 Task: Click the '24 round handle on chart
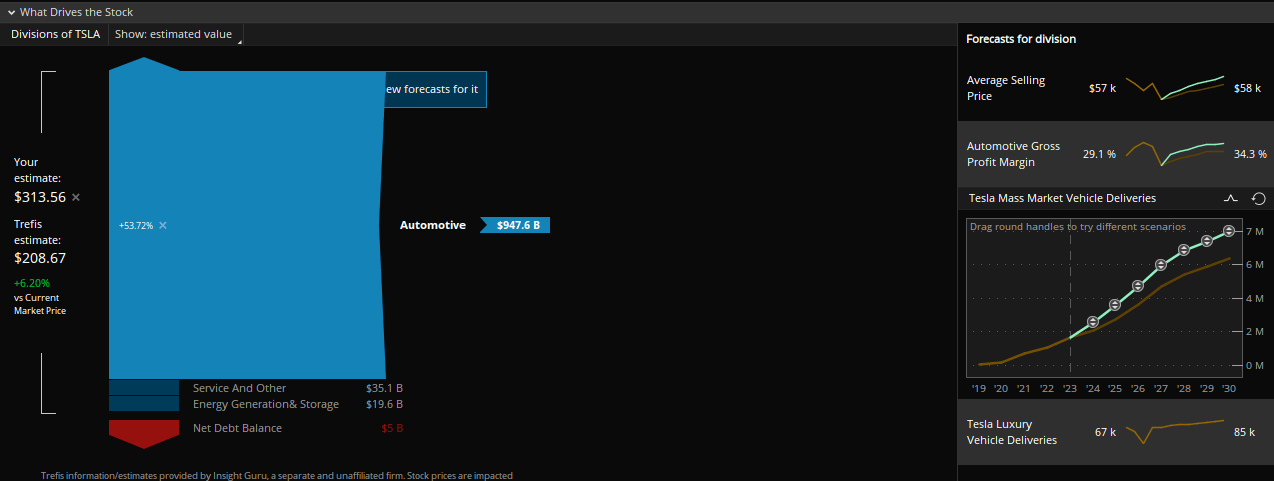(x=1092, y=322)
